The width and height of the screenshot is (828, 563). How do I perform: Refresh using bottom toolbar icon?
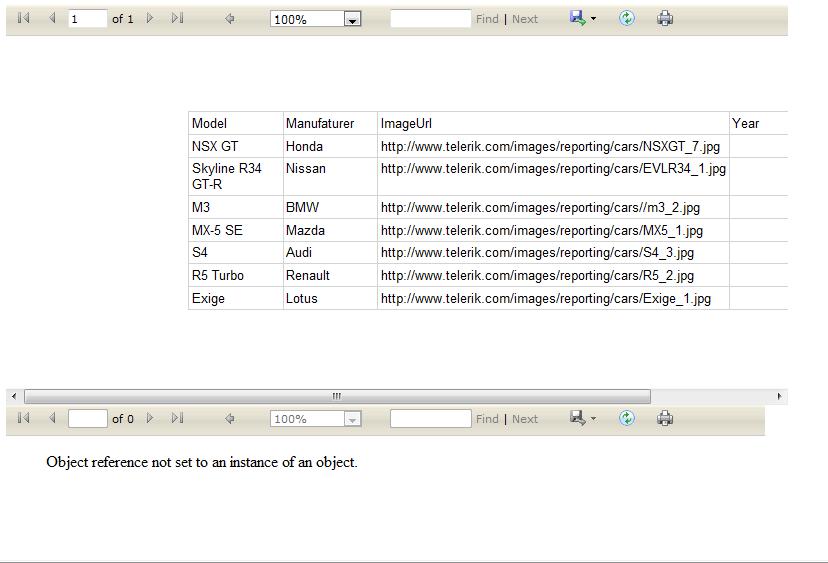[x=627, y=418]
